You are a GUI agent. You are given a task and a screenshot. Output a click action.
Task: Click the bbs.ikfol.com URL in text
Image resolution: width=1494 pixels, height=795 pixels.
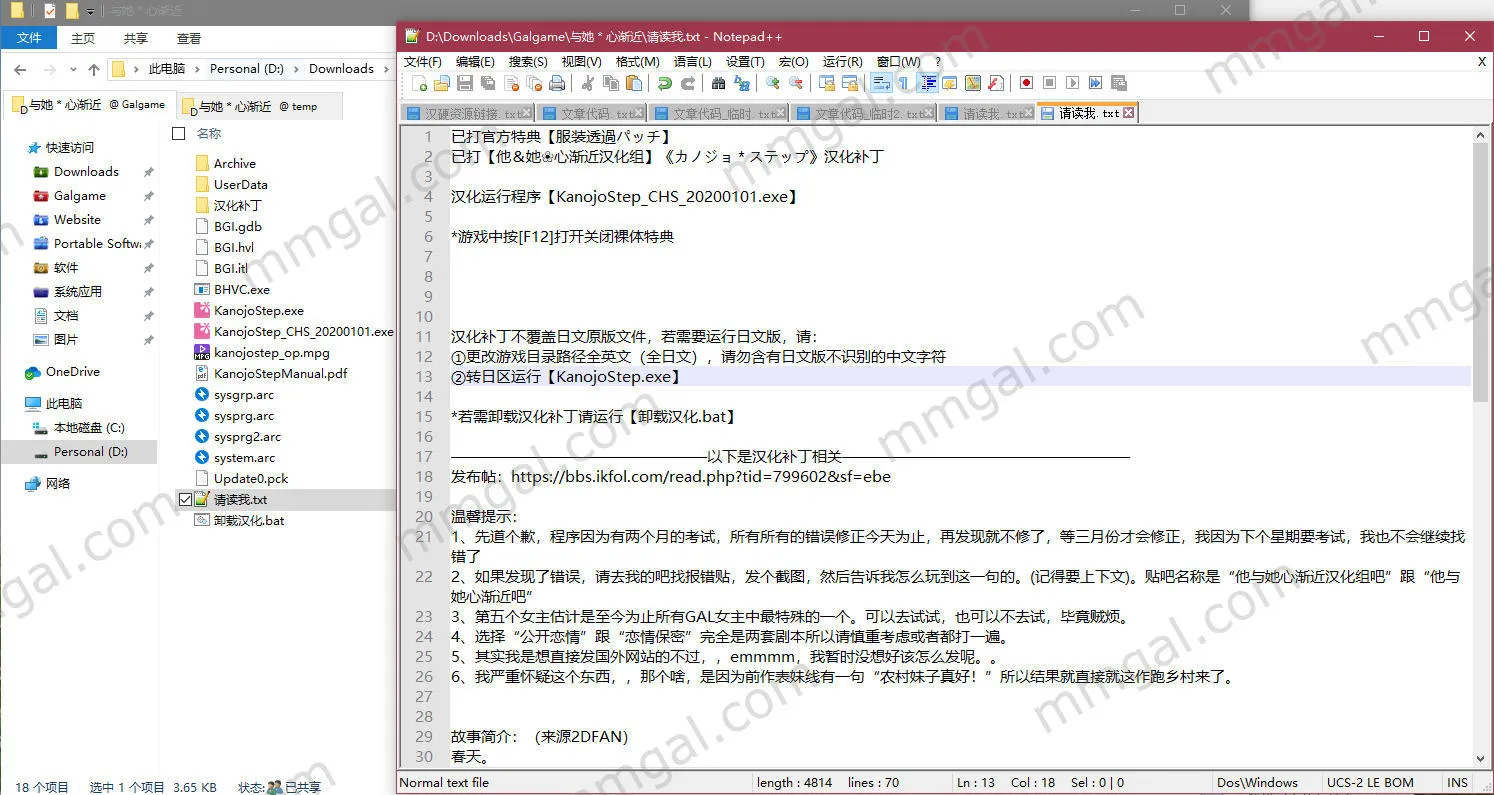[700, 477]
